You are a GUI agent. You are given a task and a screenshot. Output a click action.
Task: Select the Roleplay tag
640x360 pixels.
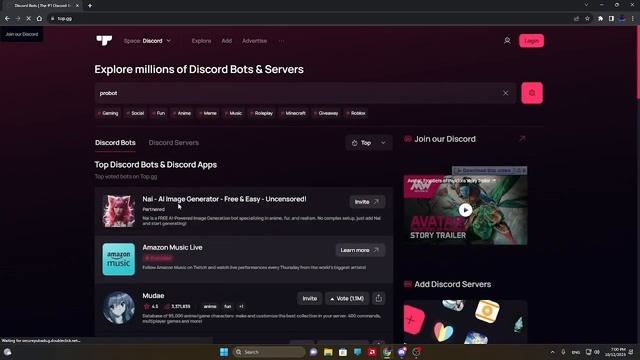[262, 113]
